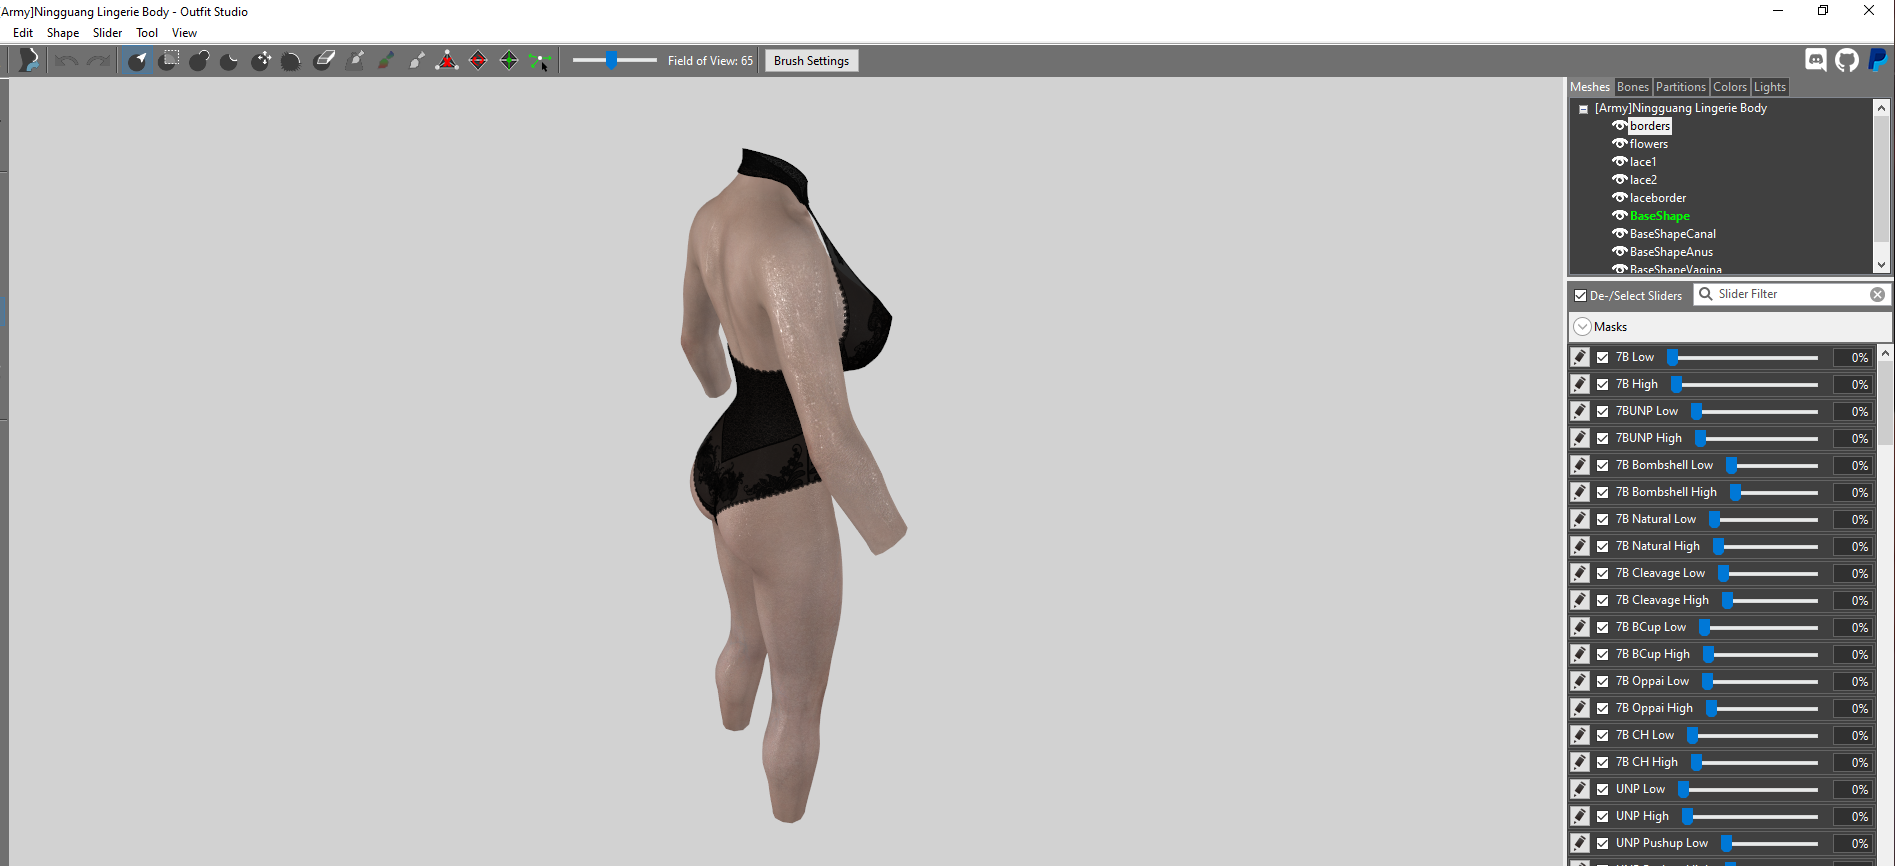Open the Slider menu
Viewport: 1895px width, 866px height.
click(107, 33)
